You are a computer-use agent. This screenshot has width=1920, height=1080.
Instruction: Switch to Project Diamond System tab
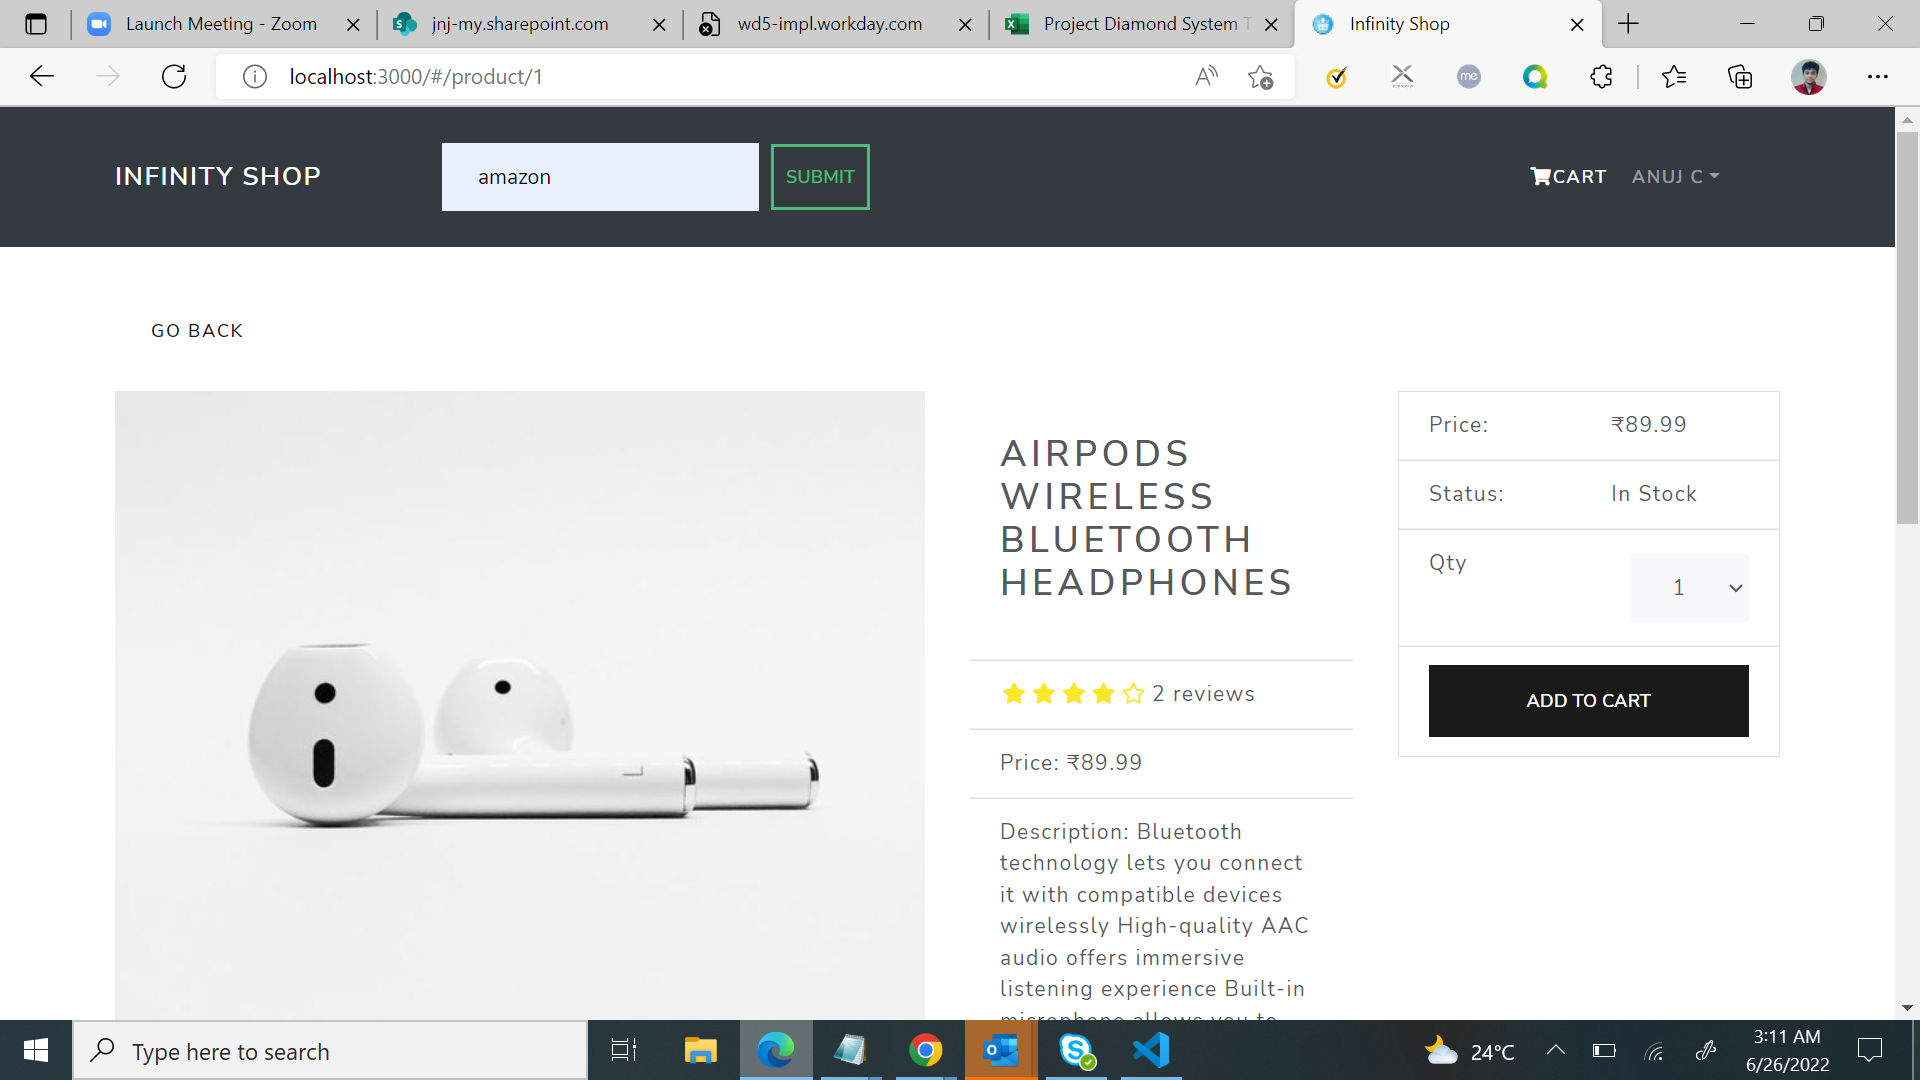point(1140,24)
